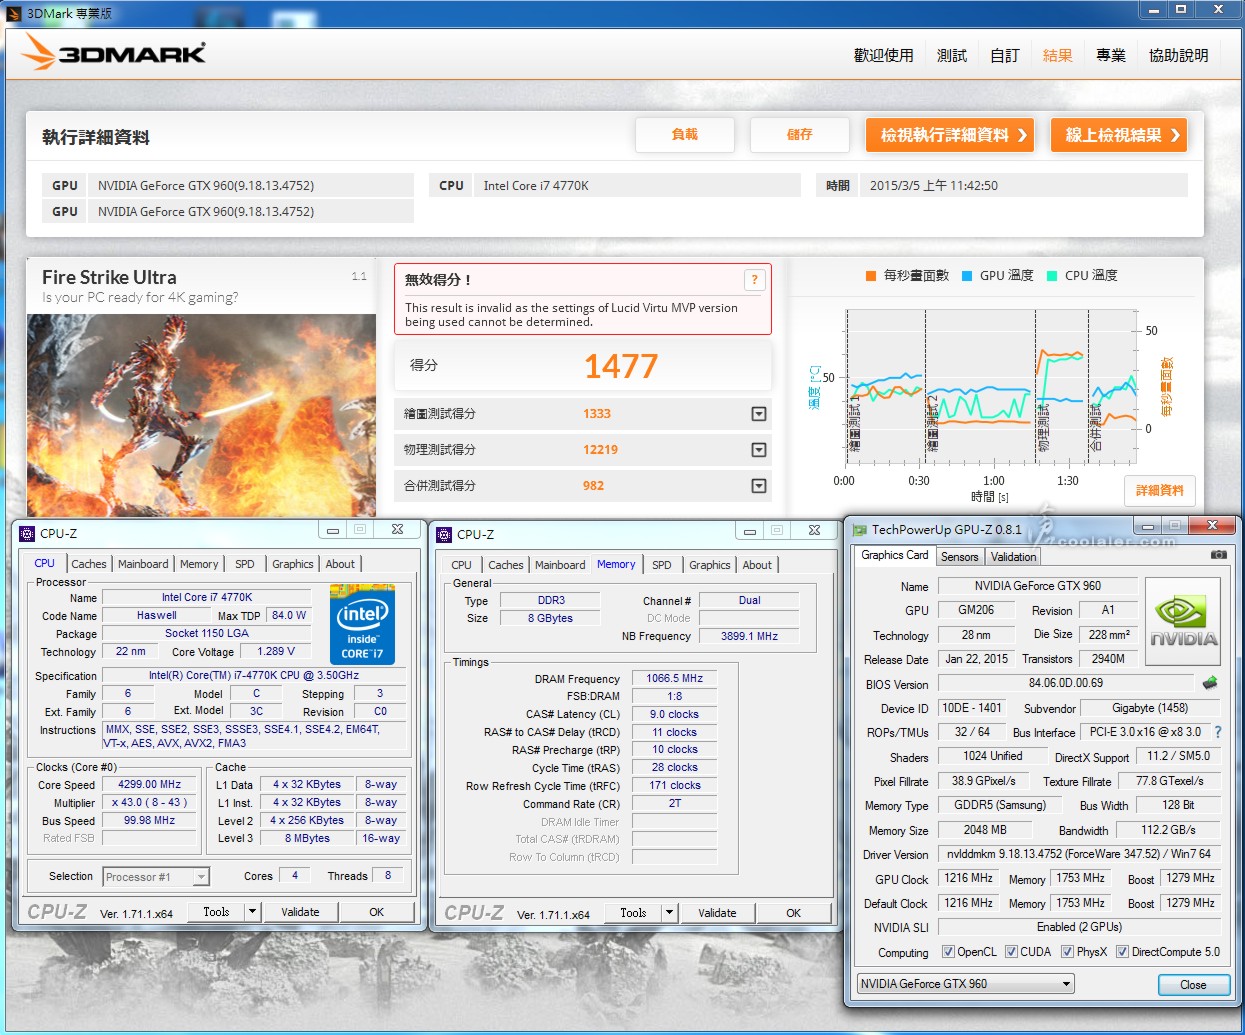Image resolution: width=1245 pixels, height=1035 pixels.
Task: Click the Memory CPU-Z title bar icon
Action: [x=444, y=534]
